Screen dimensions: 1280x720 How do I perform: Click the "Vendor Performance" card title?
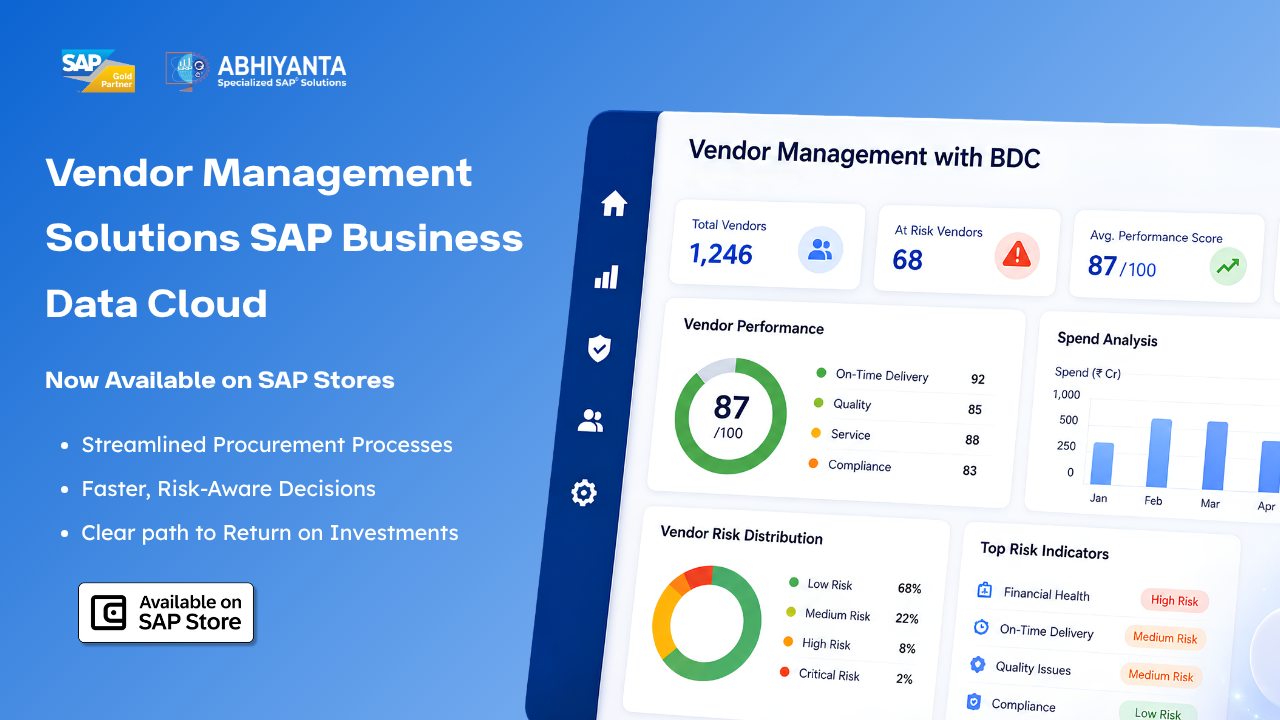753,327
